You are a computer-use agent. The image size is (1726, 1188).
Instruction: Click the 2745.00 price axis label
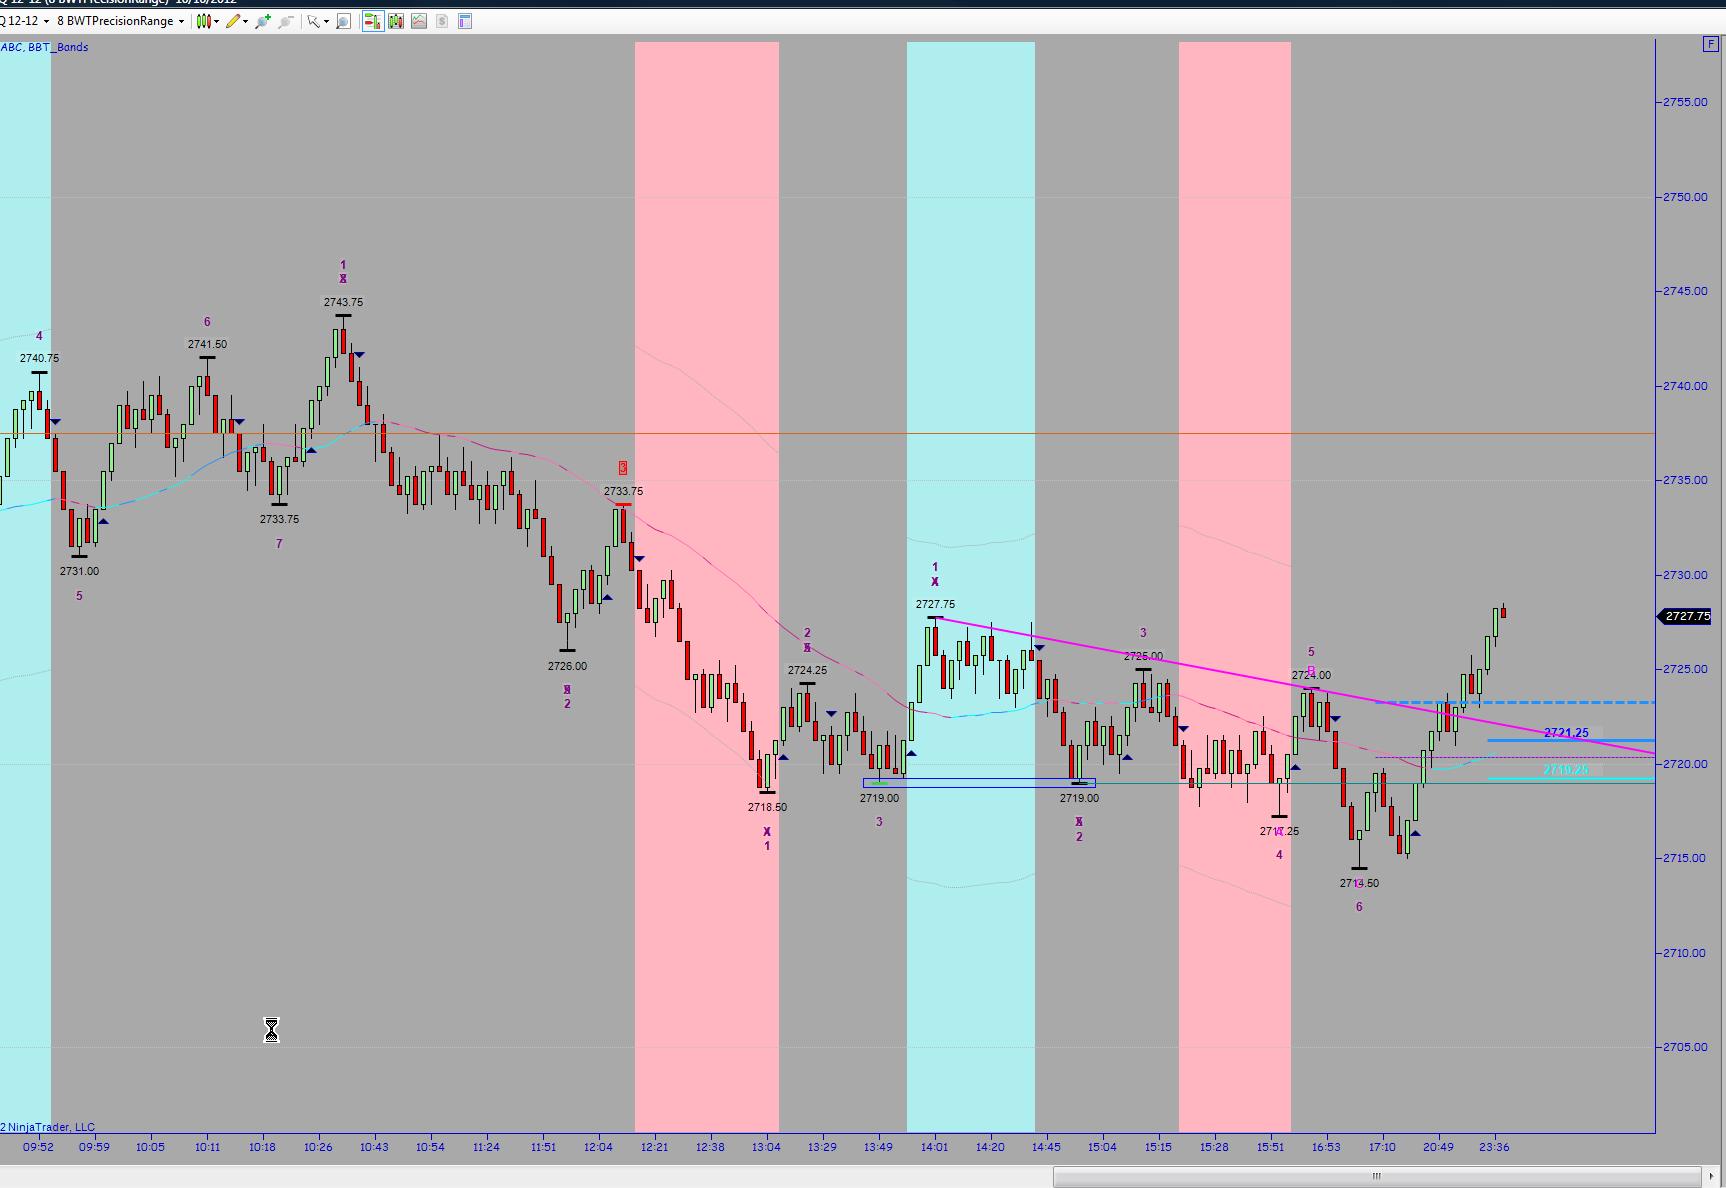[x=1685, y=291]
